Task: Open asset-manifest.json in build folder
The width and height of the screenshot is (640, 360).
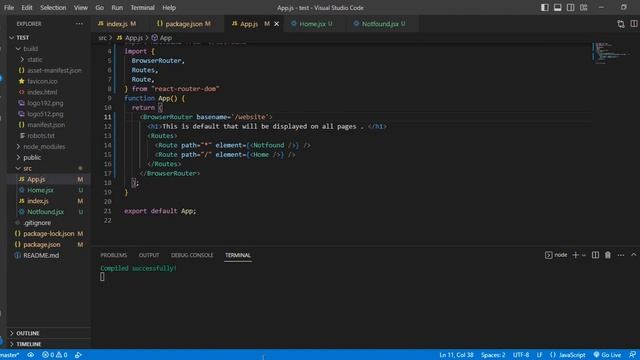Action: point(49,70)
